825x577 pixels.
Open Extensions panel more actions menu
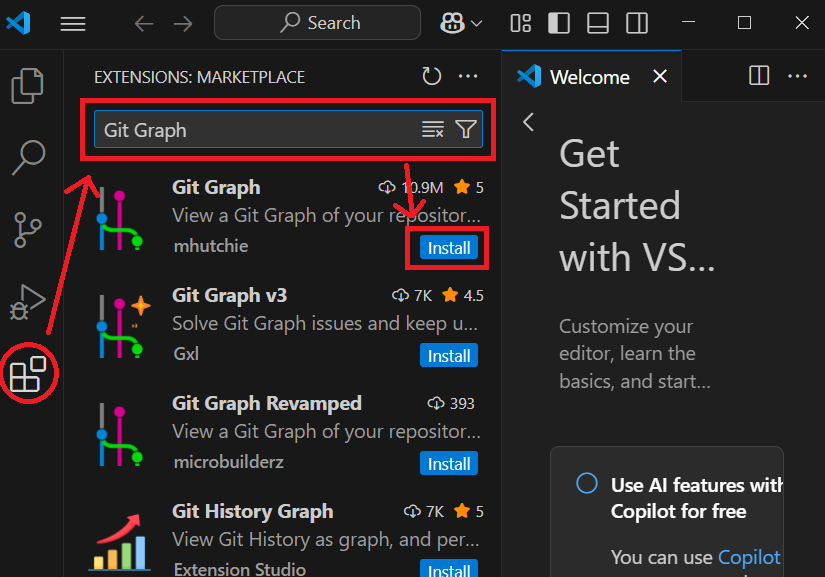point(468,76)
